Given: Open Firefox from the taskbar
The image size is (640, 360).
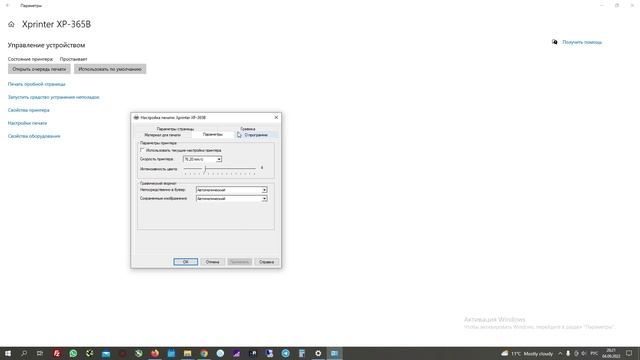Looking at the screenshot, I should [155, 353].
